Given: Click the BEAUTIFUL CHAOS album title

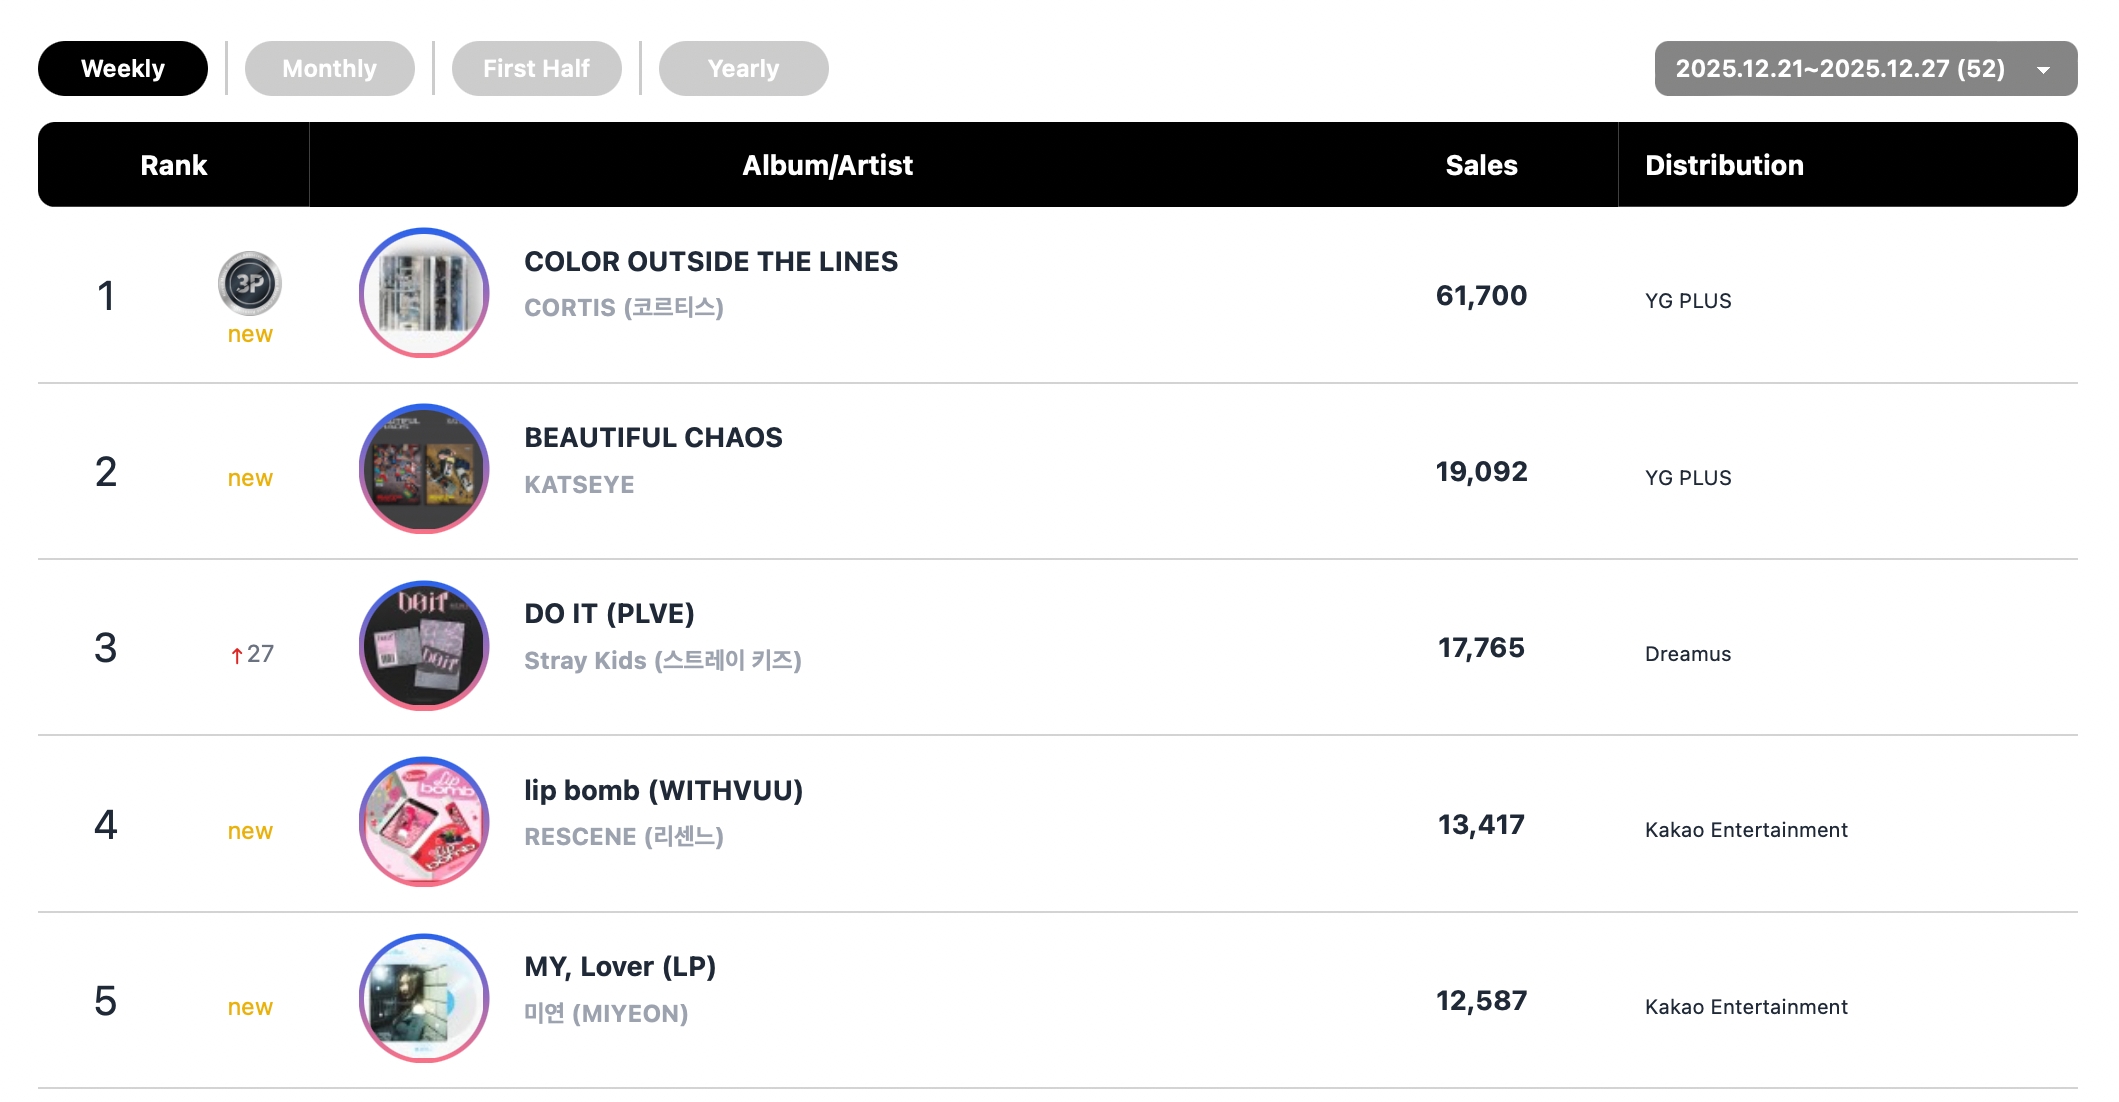Looking at the screenshot, I should click(653, 438).
